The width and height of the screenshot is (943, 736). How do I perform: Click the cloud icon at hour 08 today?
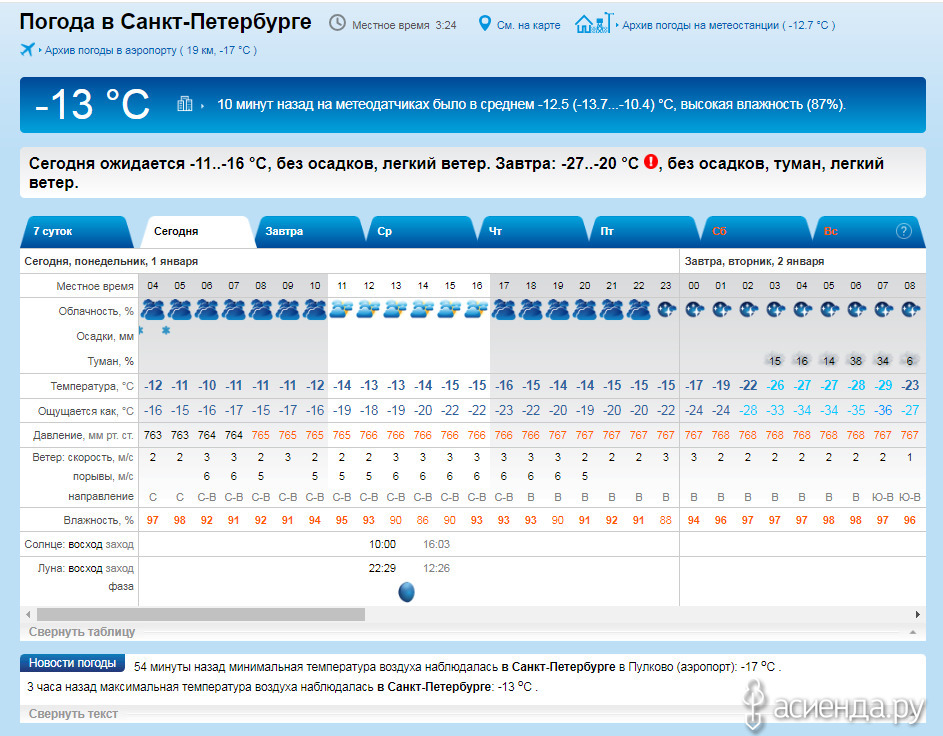260,310
